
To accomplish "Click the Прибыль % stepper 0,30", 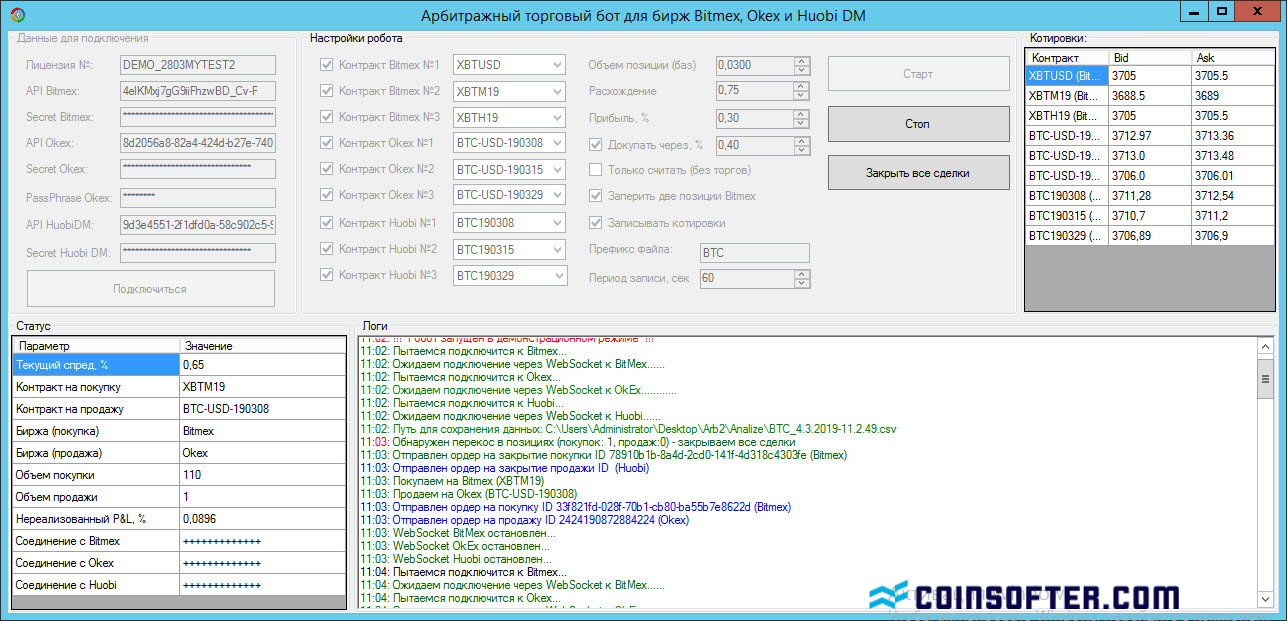I will pos(762,118).
